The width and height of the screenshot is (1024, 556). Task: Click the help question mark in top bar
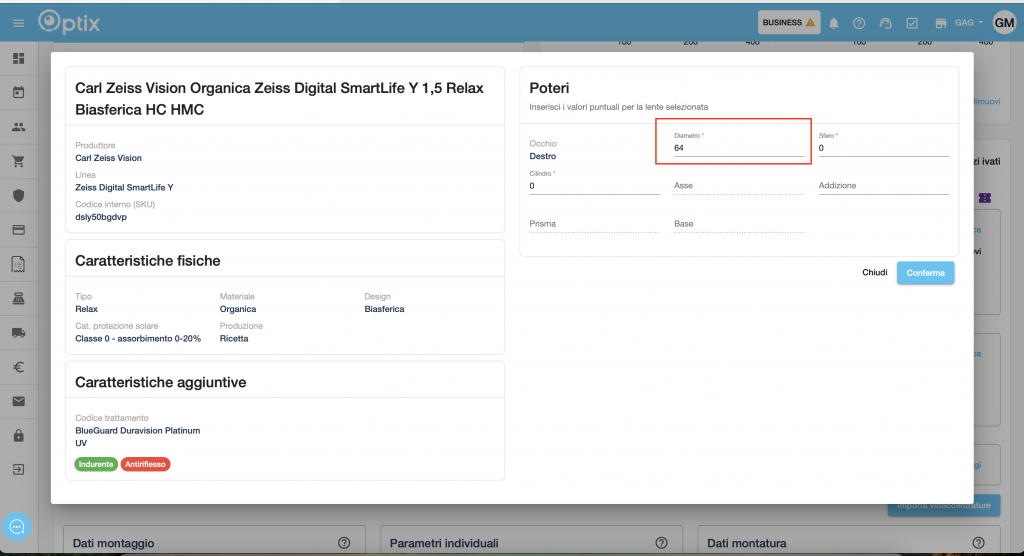click(859, 23)
